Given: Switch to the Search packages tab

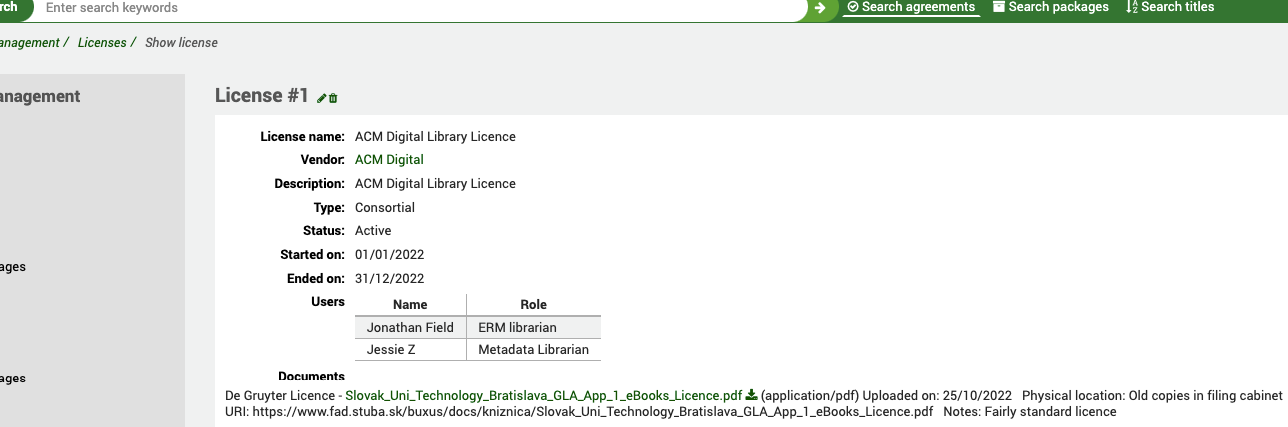Looking at the screenshot, I should tap(1058, 7).
